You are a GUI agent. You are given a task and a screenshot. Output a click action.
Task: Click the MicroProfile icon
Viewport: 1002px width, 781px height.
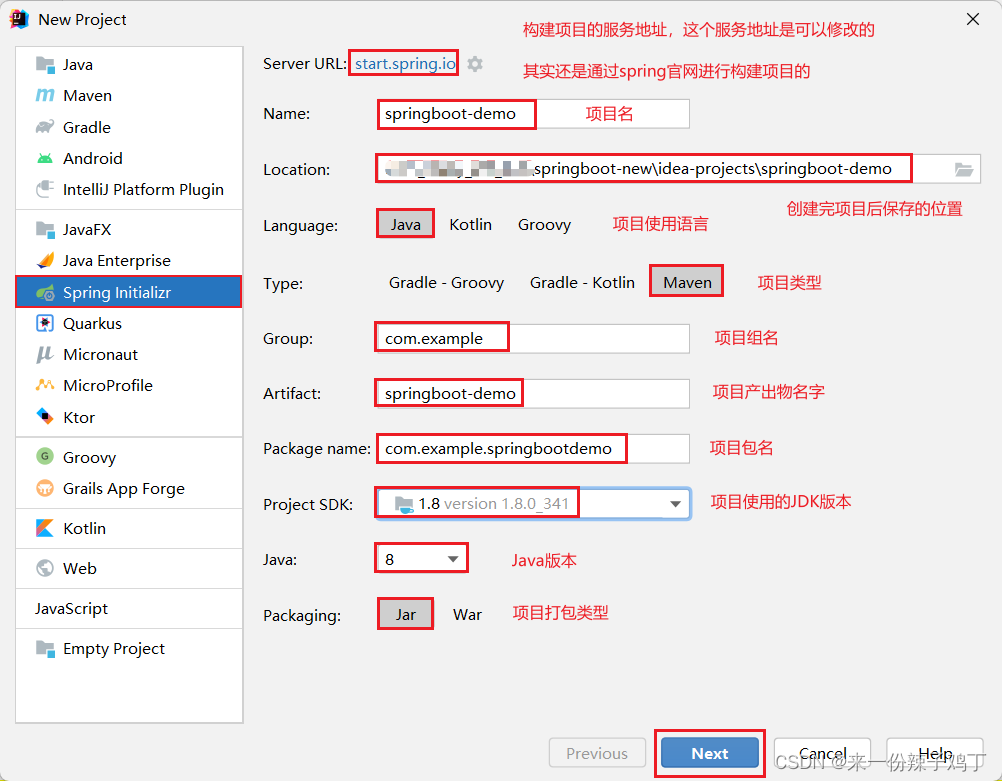pos(45,385)
